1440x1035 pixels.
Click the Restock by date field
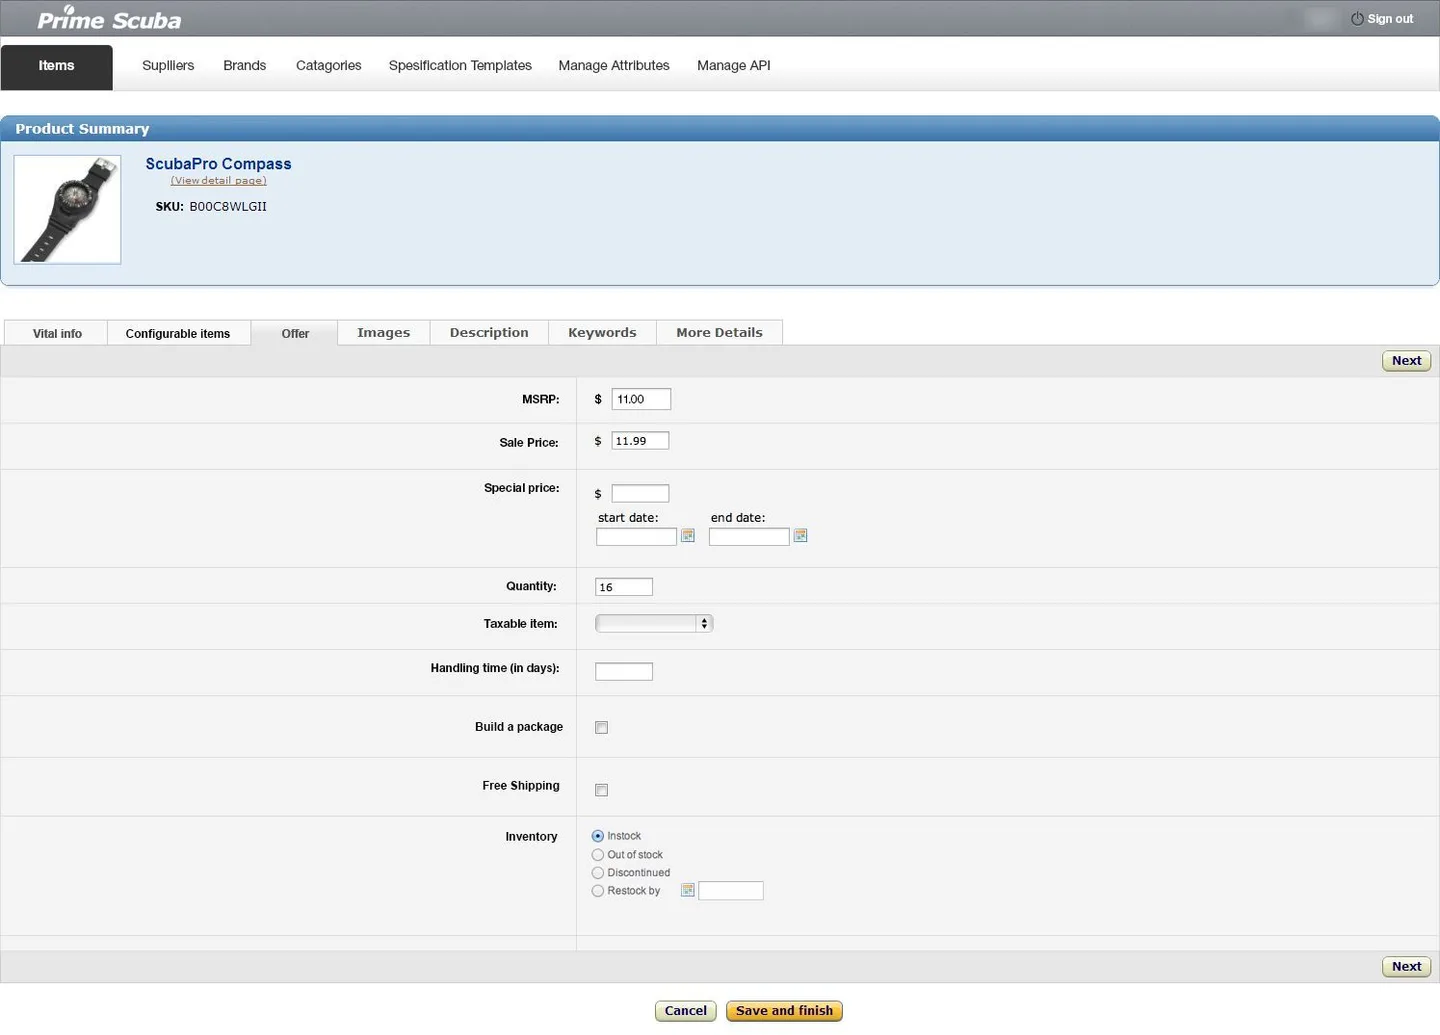731,890
